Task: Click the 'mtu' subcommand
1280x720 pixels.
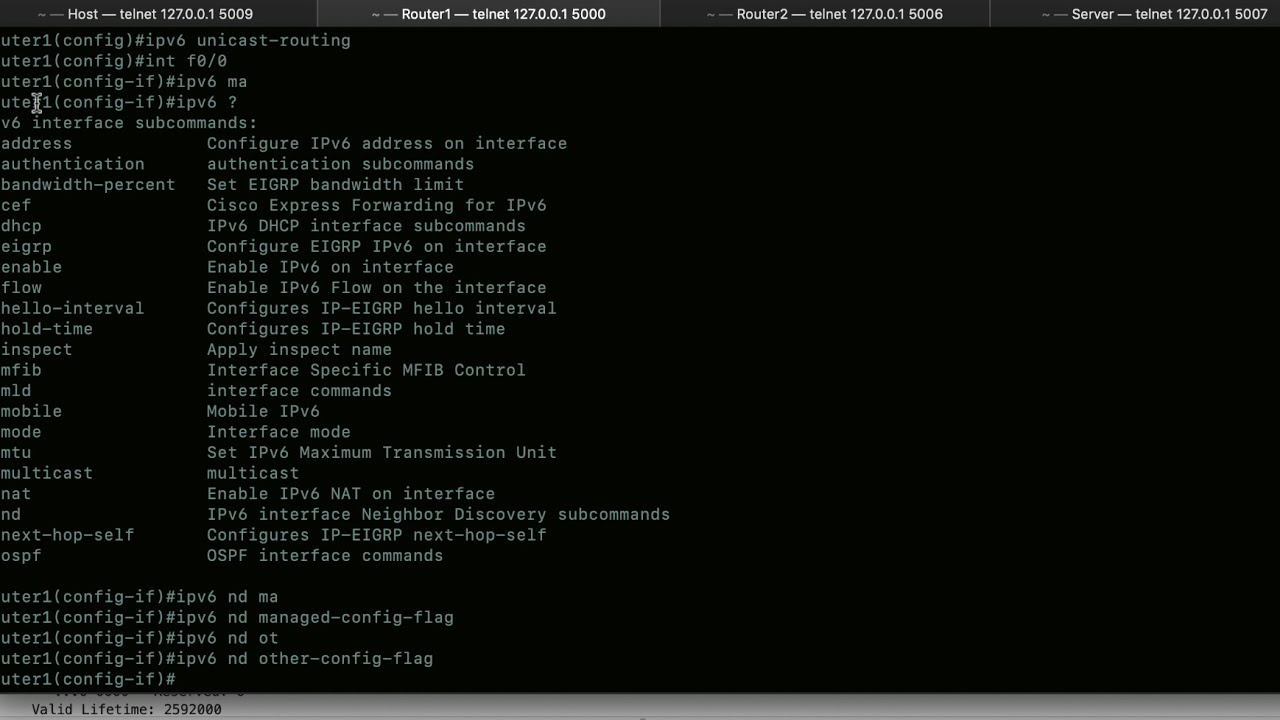Action: click(16, 453)
